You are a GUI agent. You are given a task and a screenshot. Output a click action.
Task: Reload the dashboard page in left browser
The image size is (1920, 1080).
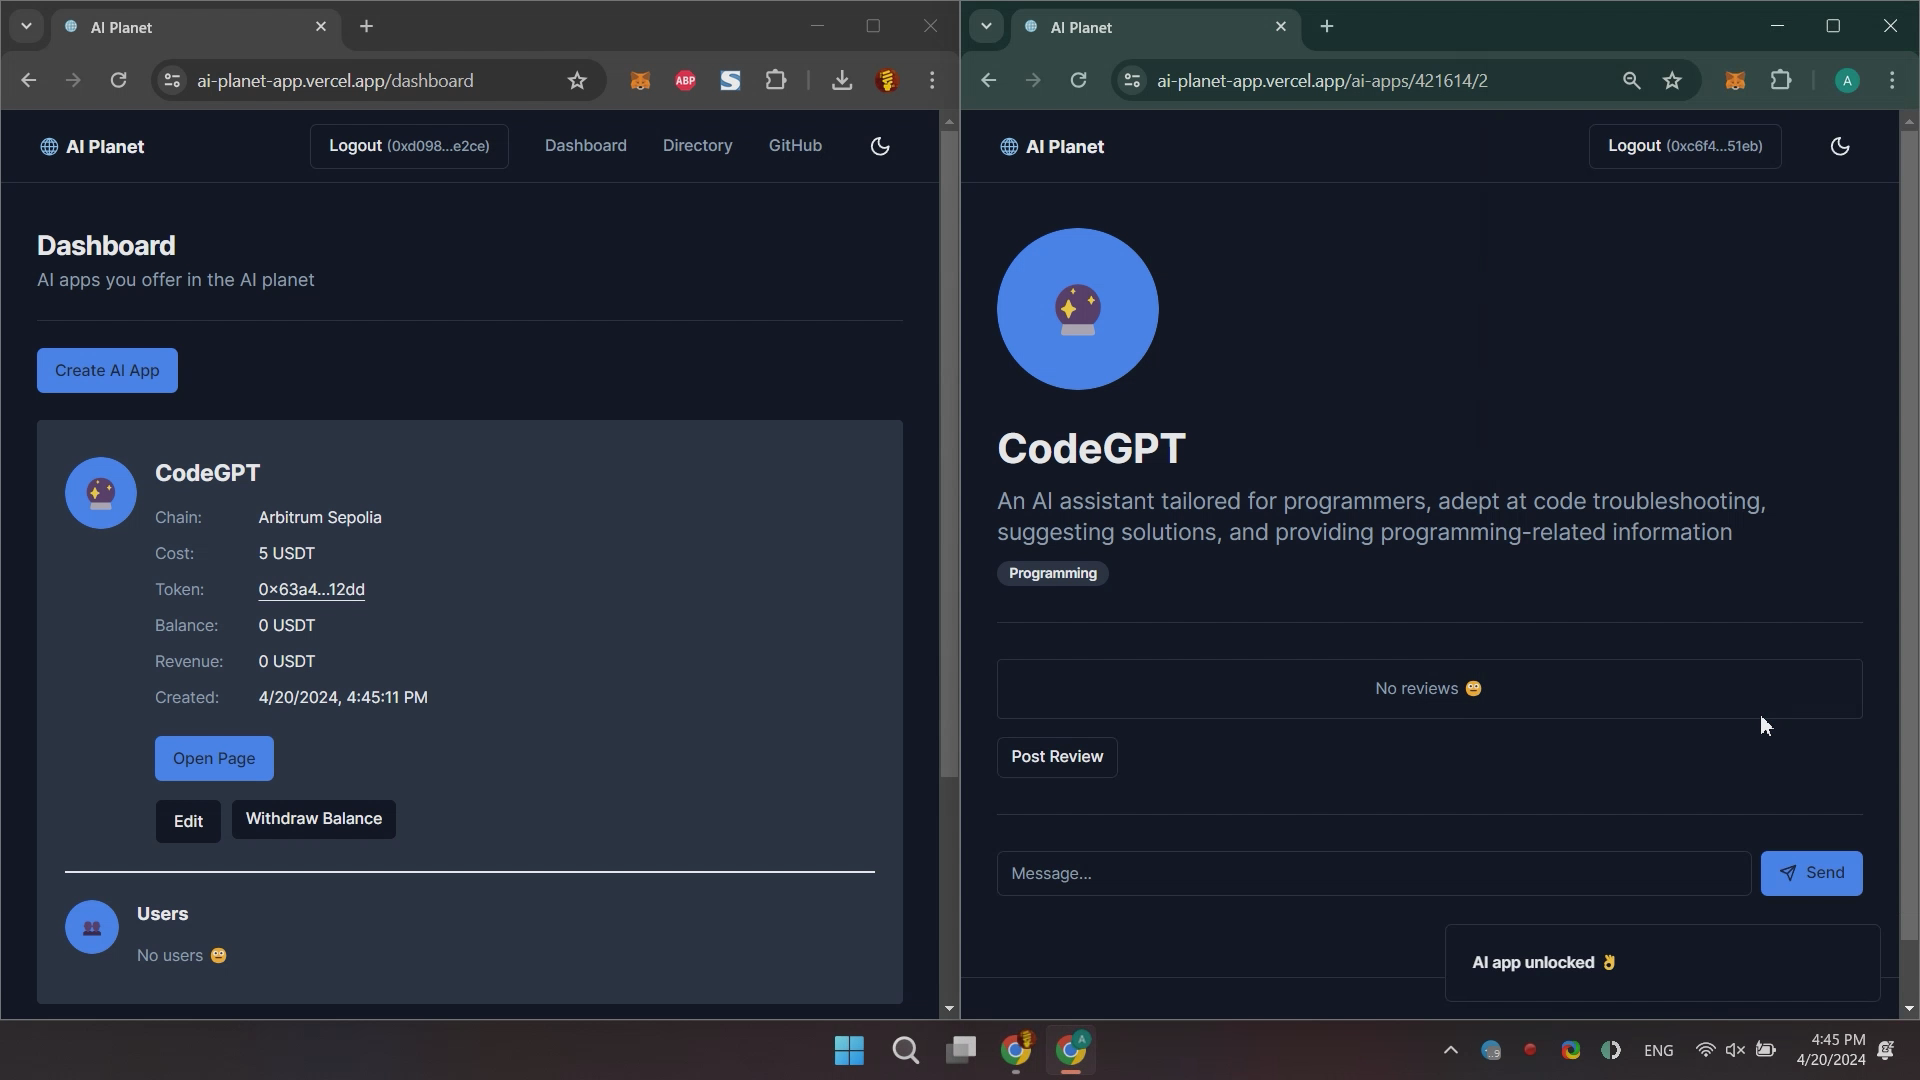tap(118, 81)
